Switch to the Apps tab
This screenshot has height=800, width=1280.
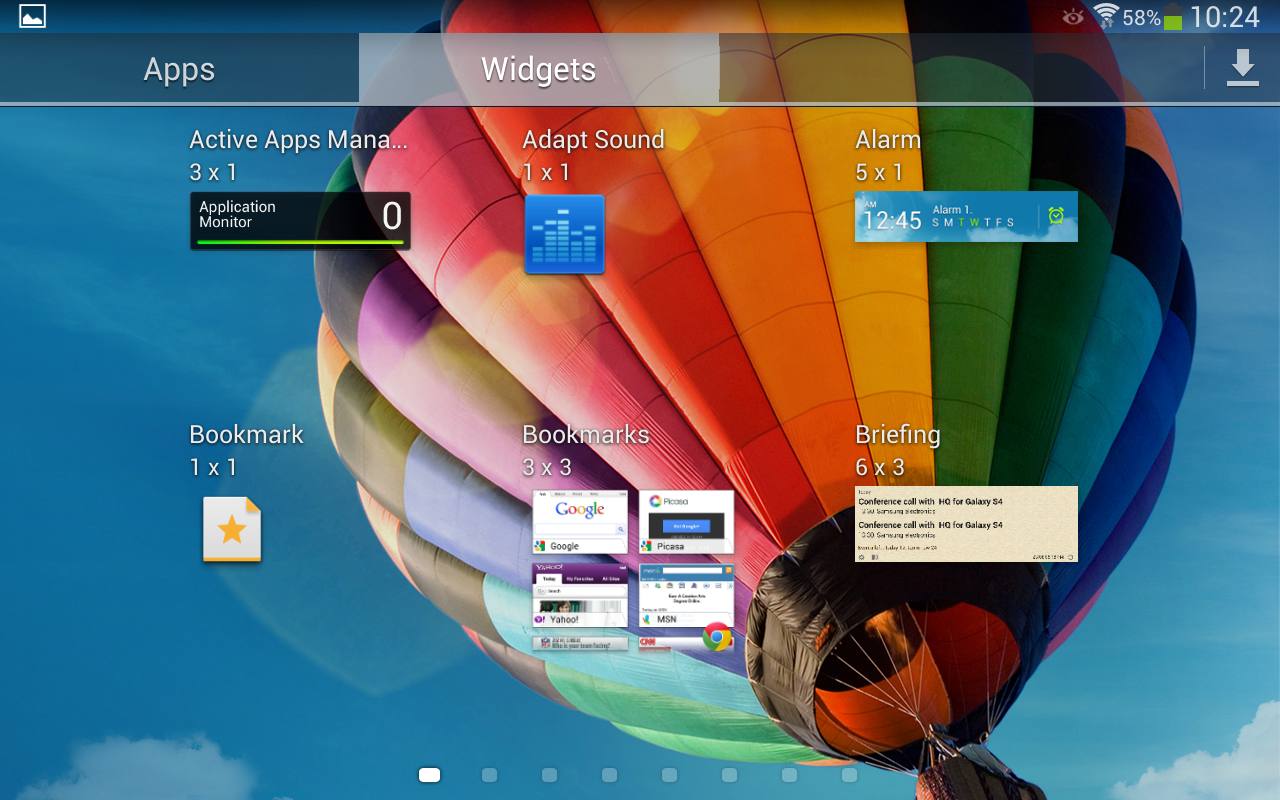[179, 69]
